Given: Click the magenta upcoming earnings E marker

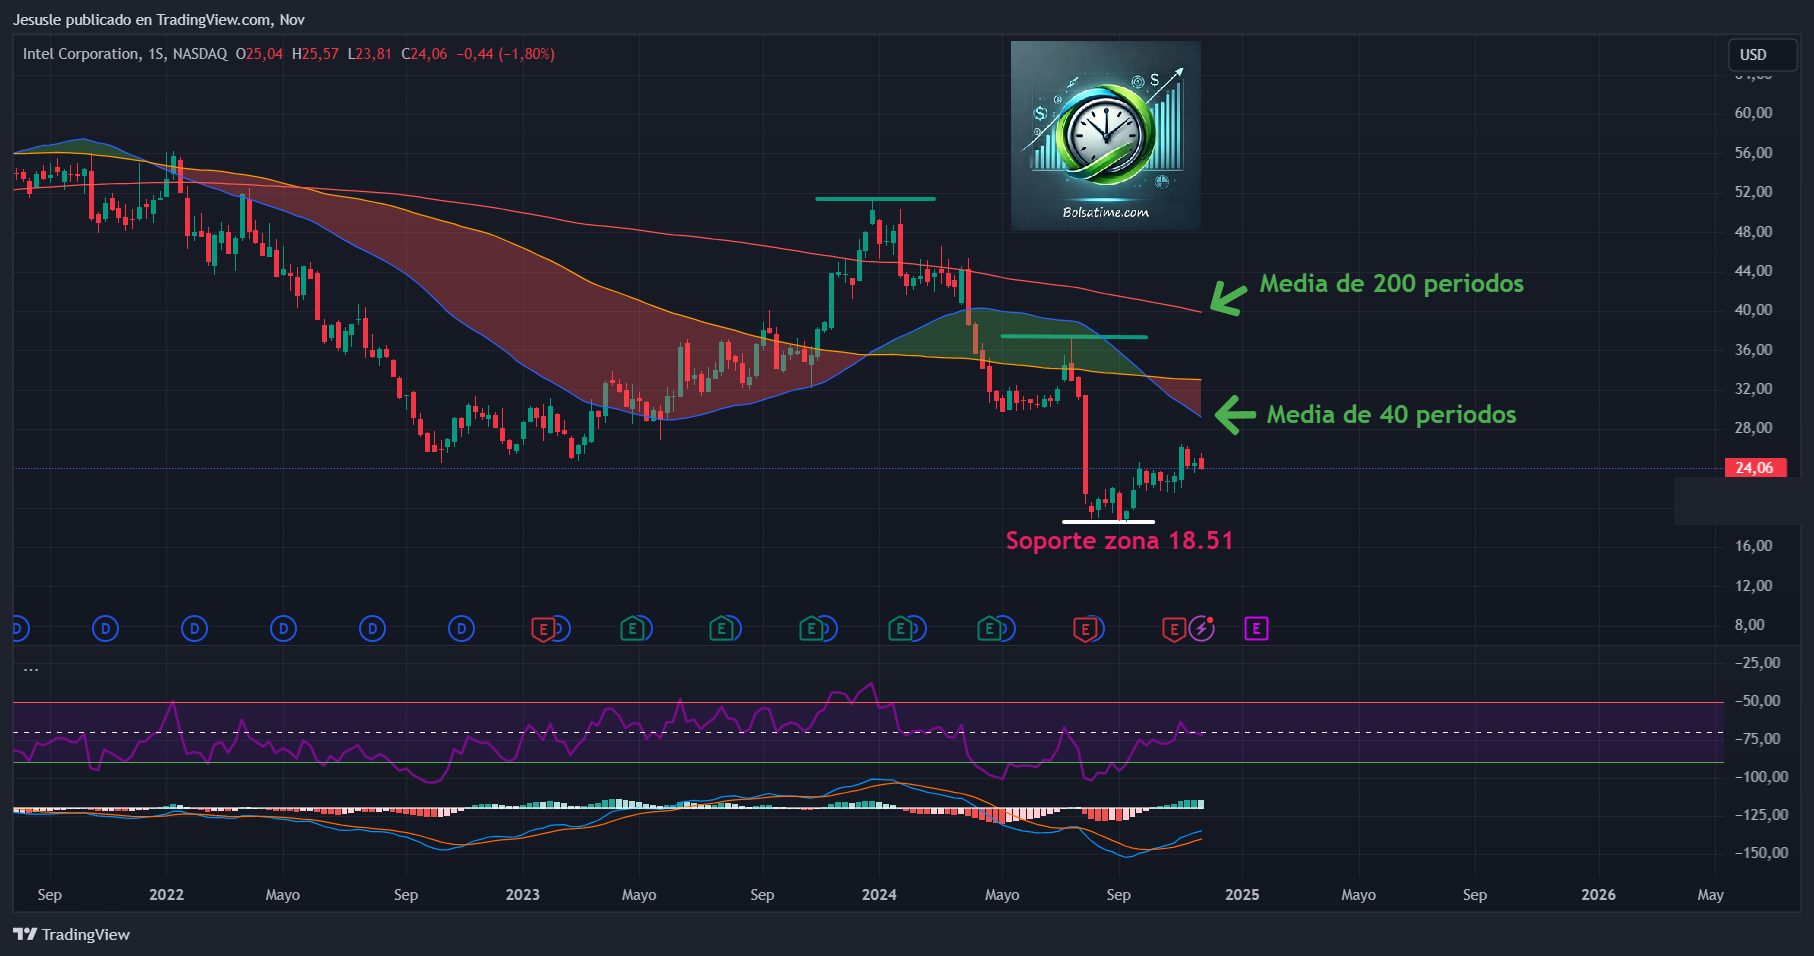Looking at the screenshot, I should coord(1256,629).
